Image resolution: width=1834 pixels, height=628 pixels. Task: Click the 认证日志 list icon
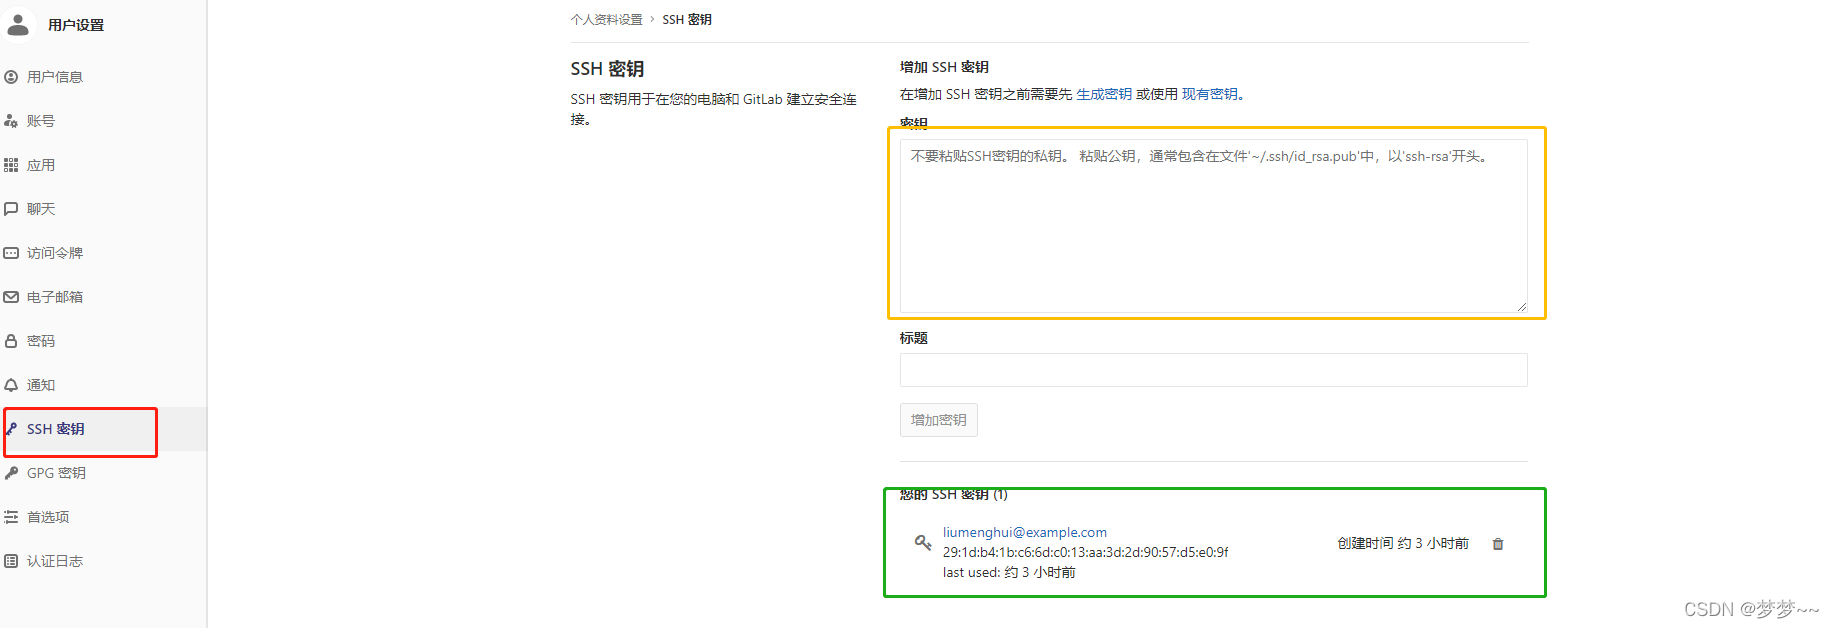11,561
